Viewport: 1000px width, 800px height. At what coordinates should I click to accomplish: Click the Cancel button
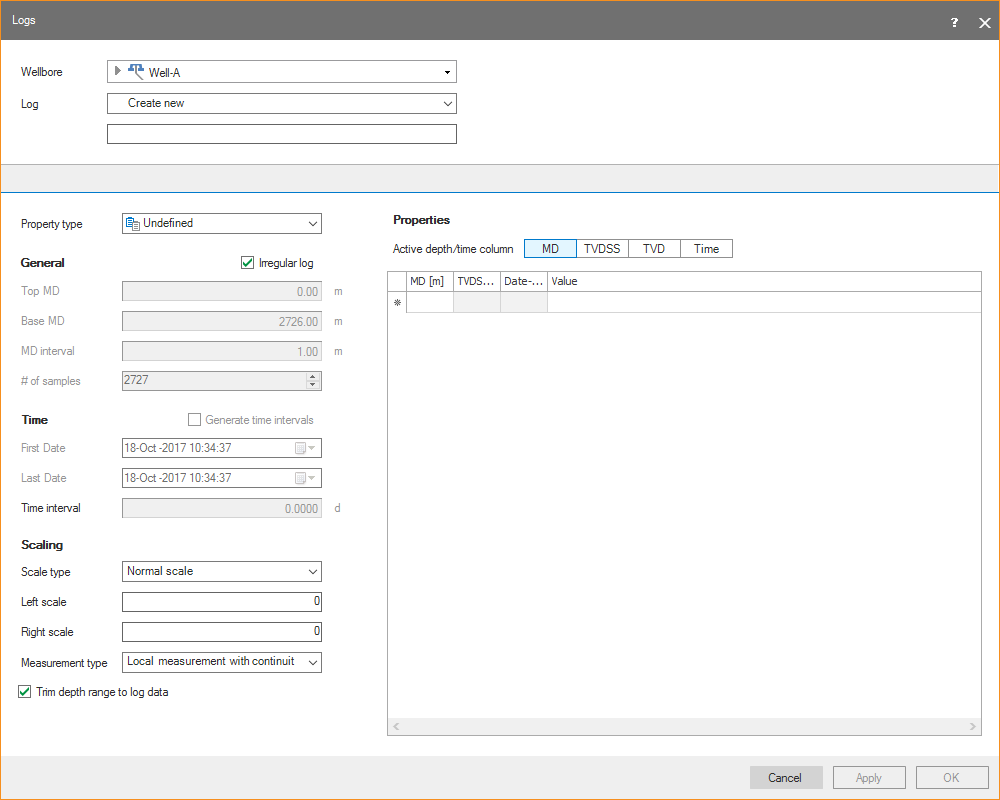[x=785, y=778]
